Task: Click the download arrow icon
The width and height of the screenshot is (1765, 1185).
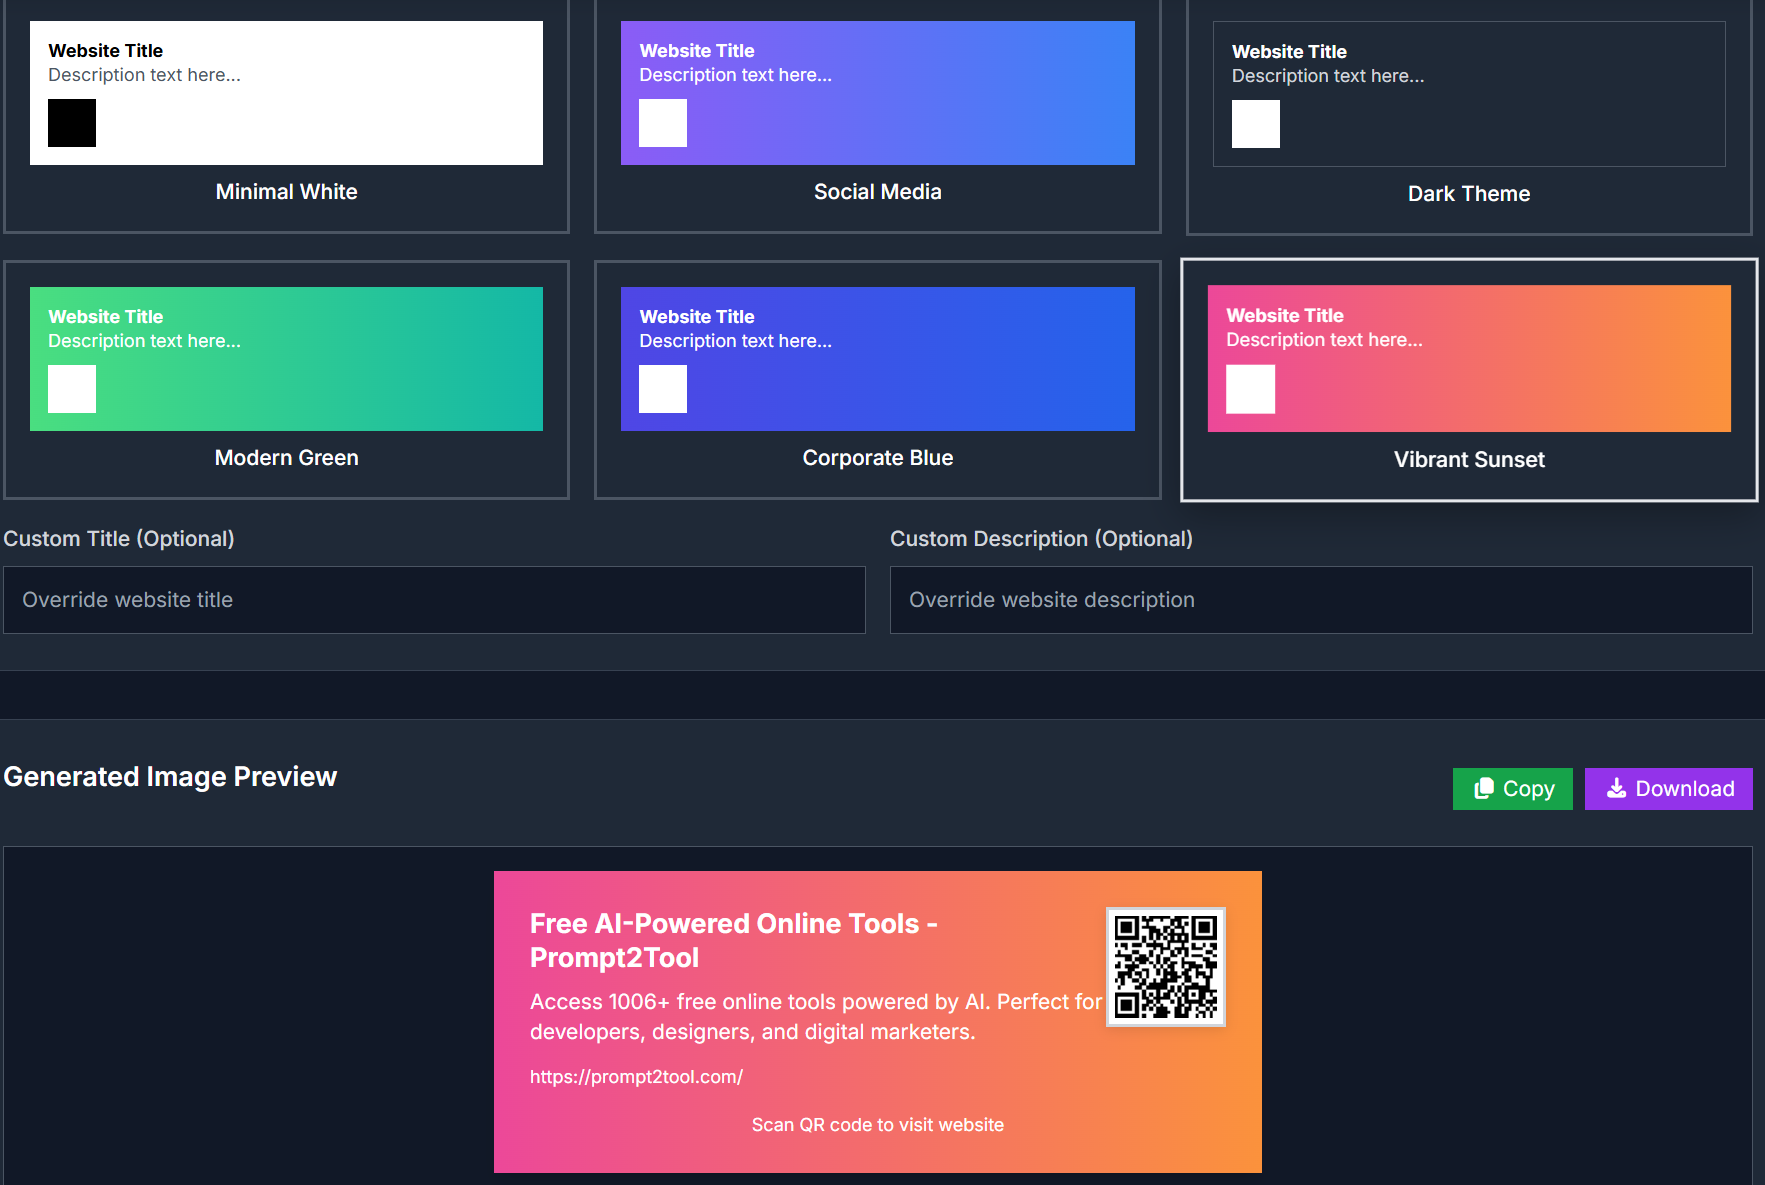Action: (x=1616, y=789)
